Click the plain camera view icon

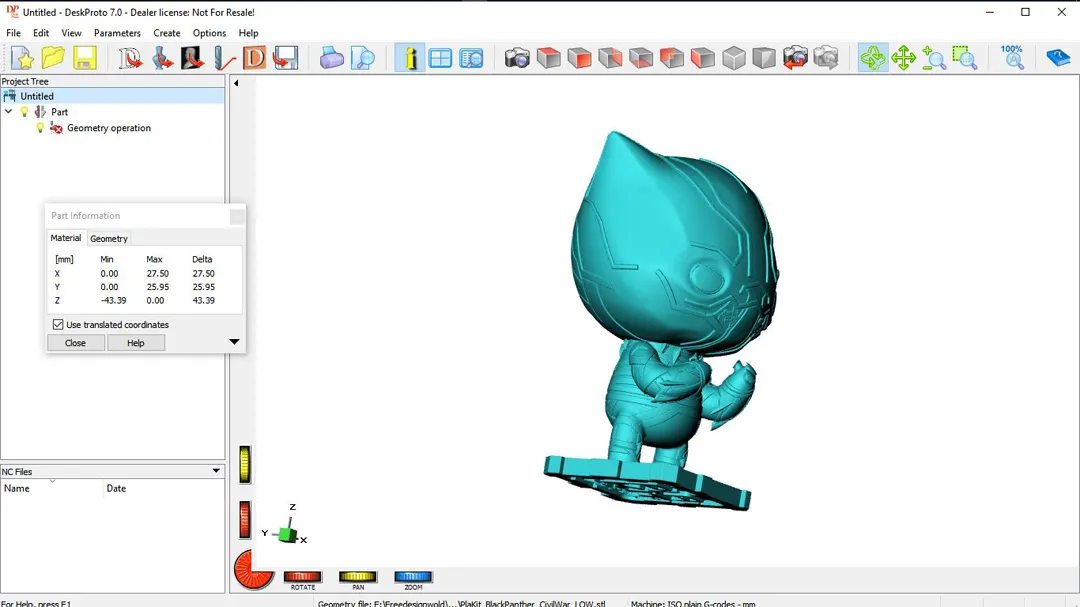[517, 58]
